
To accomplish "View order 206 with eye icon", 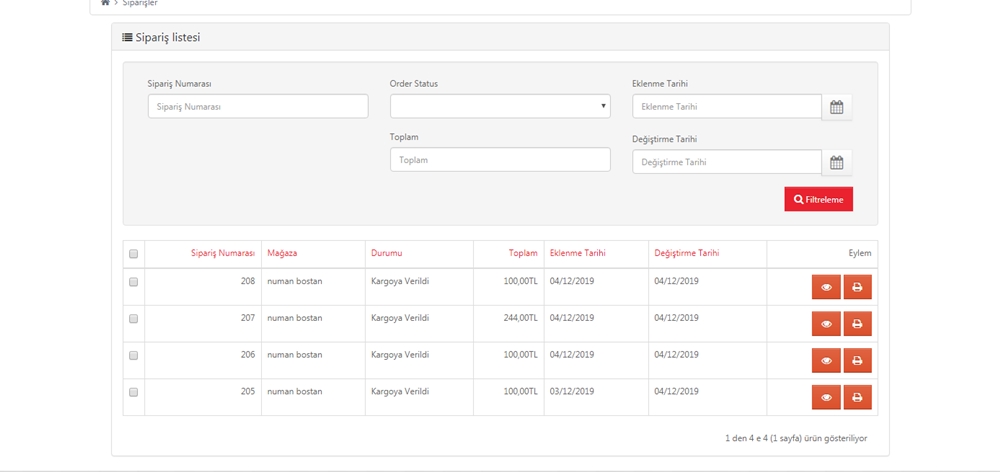I will (827, 361).
